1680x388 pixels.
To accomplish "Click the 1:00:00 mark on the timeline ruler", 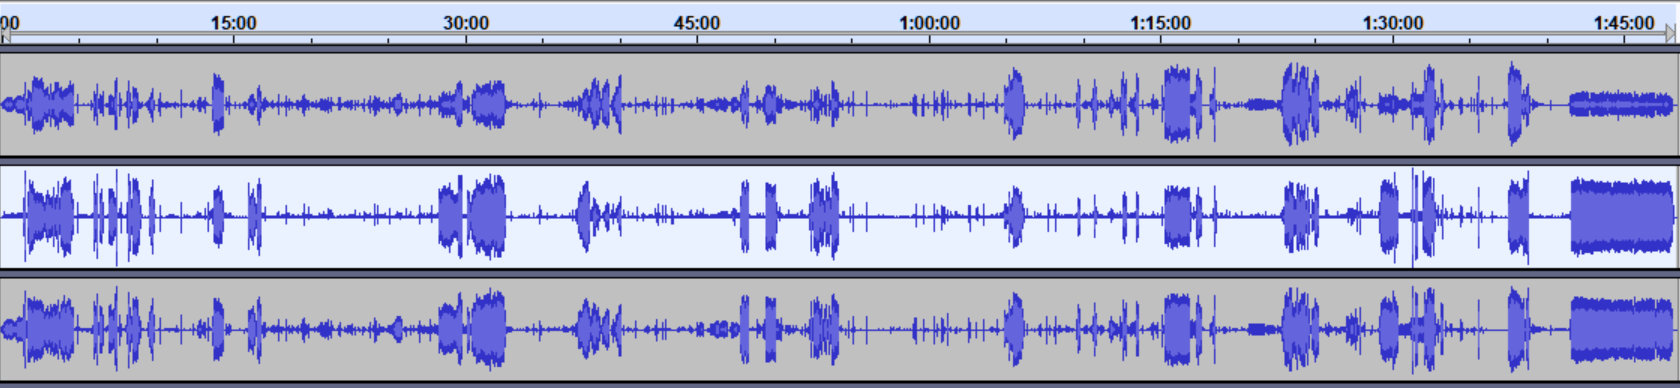I will (929, 22).
